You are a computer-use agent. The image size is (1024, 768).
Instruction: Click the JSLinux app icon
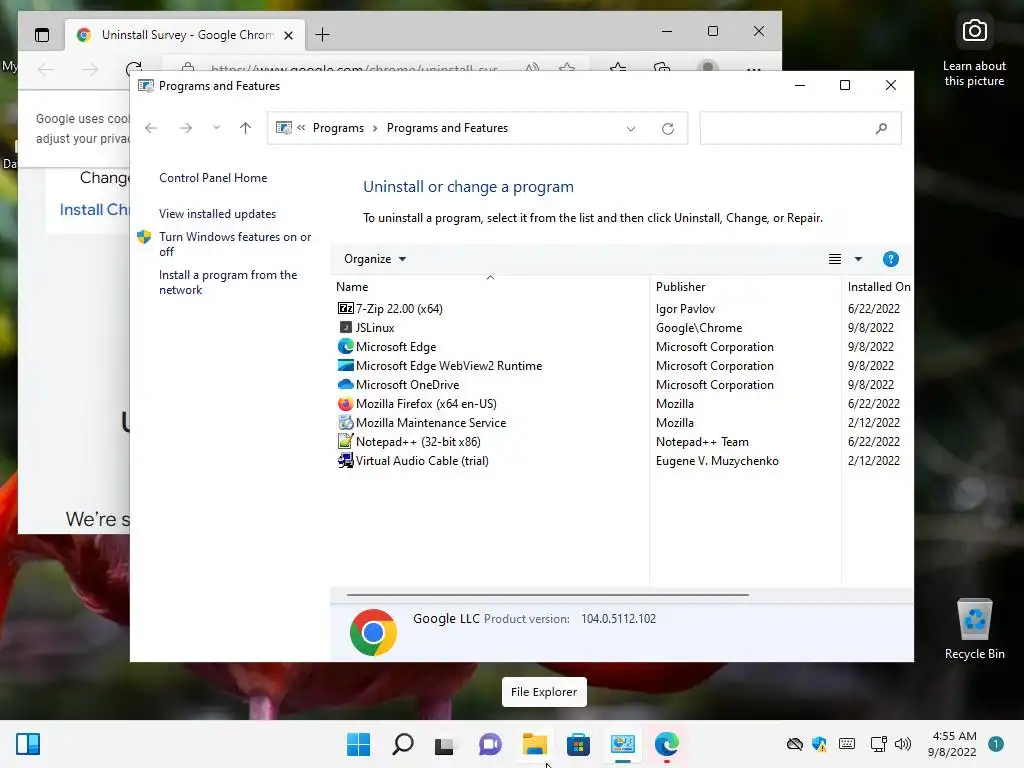click(345, 327)
